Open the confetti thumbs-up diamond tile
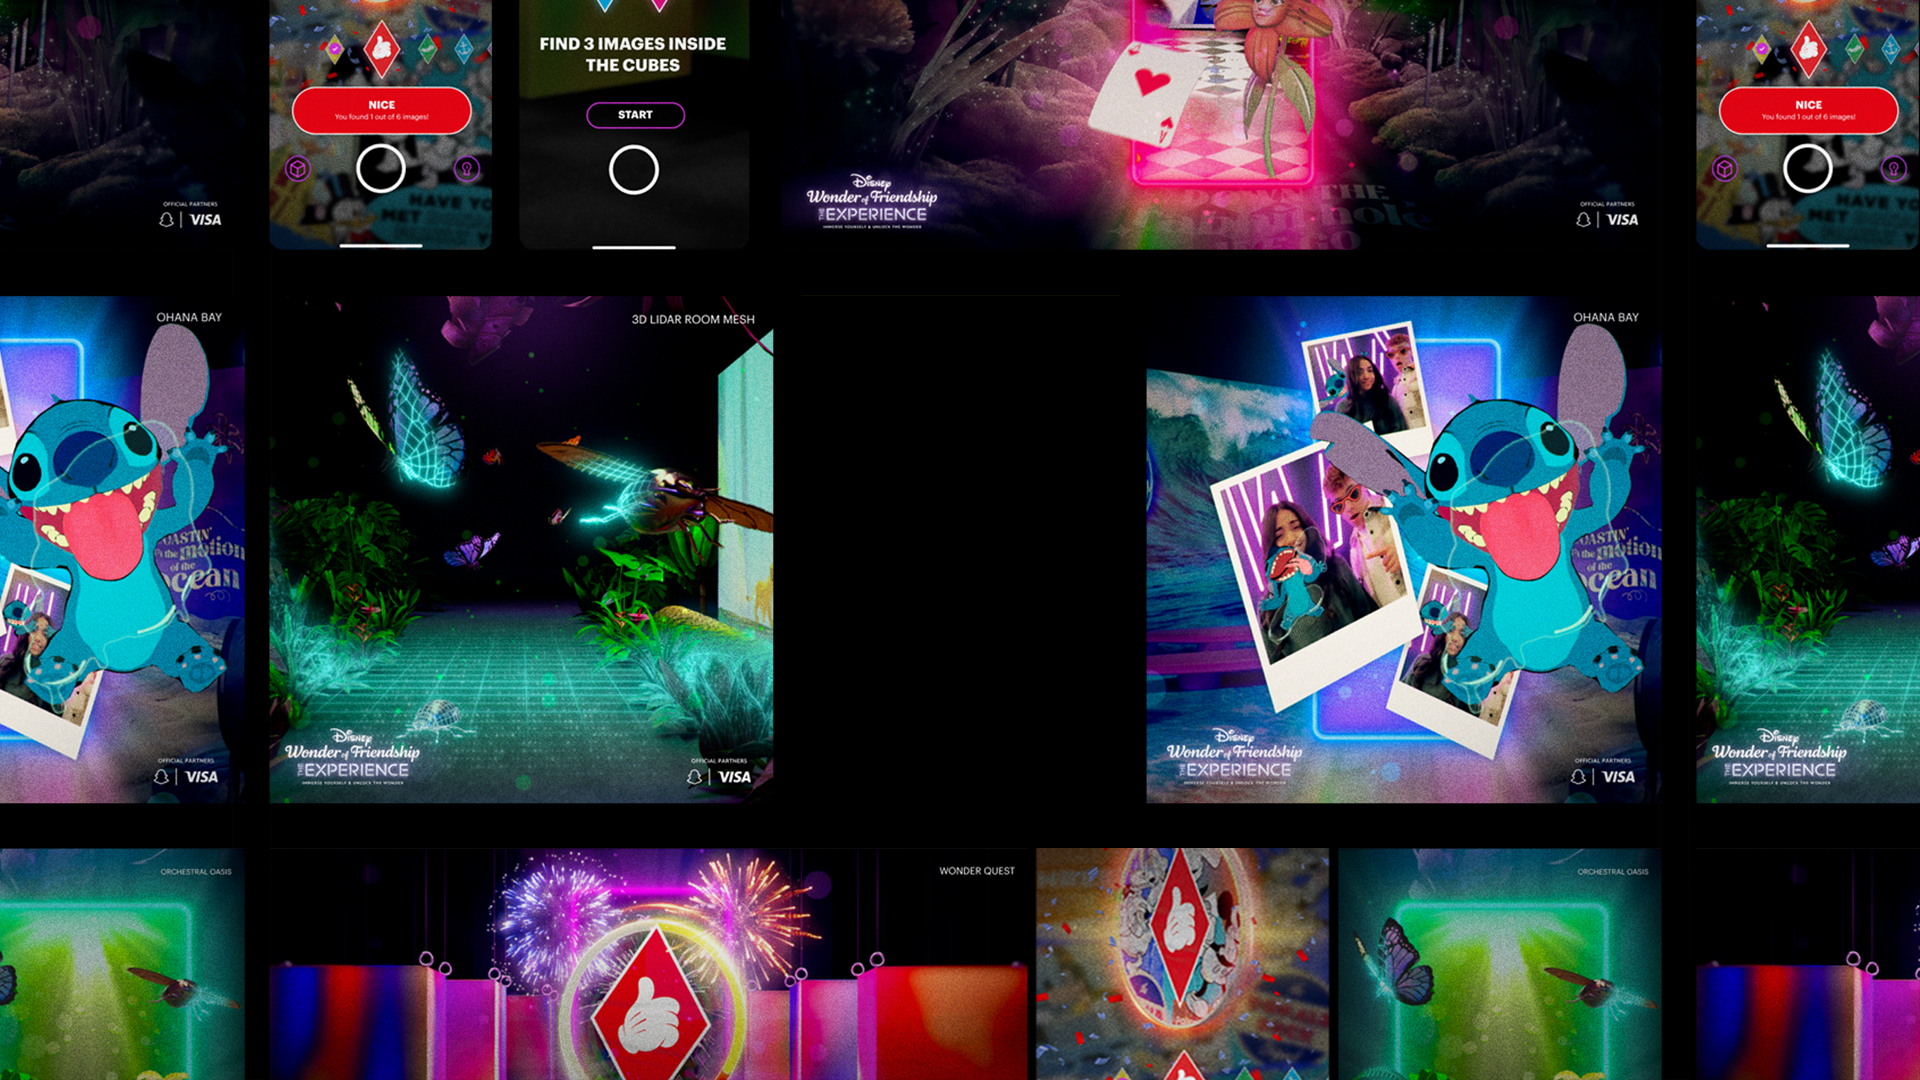This screenshot has width=1920, height=1080. coord(1182,964)
